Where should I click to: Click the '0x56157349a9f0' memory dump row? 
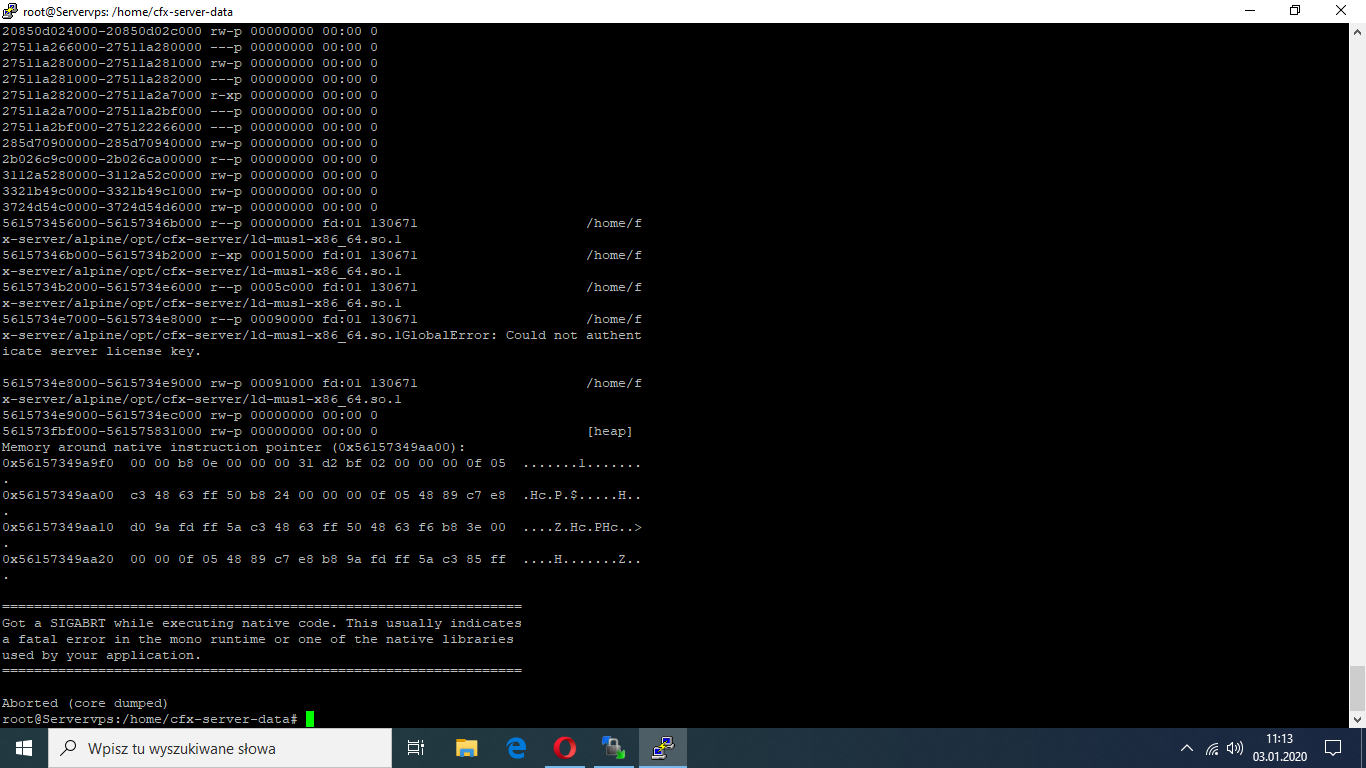pos(322,463)
